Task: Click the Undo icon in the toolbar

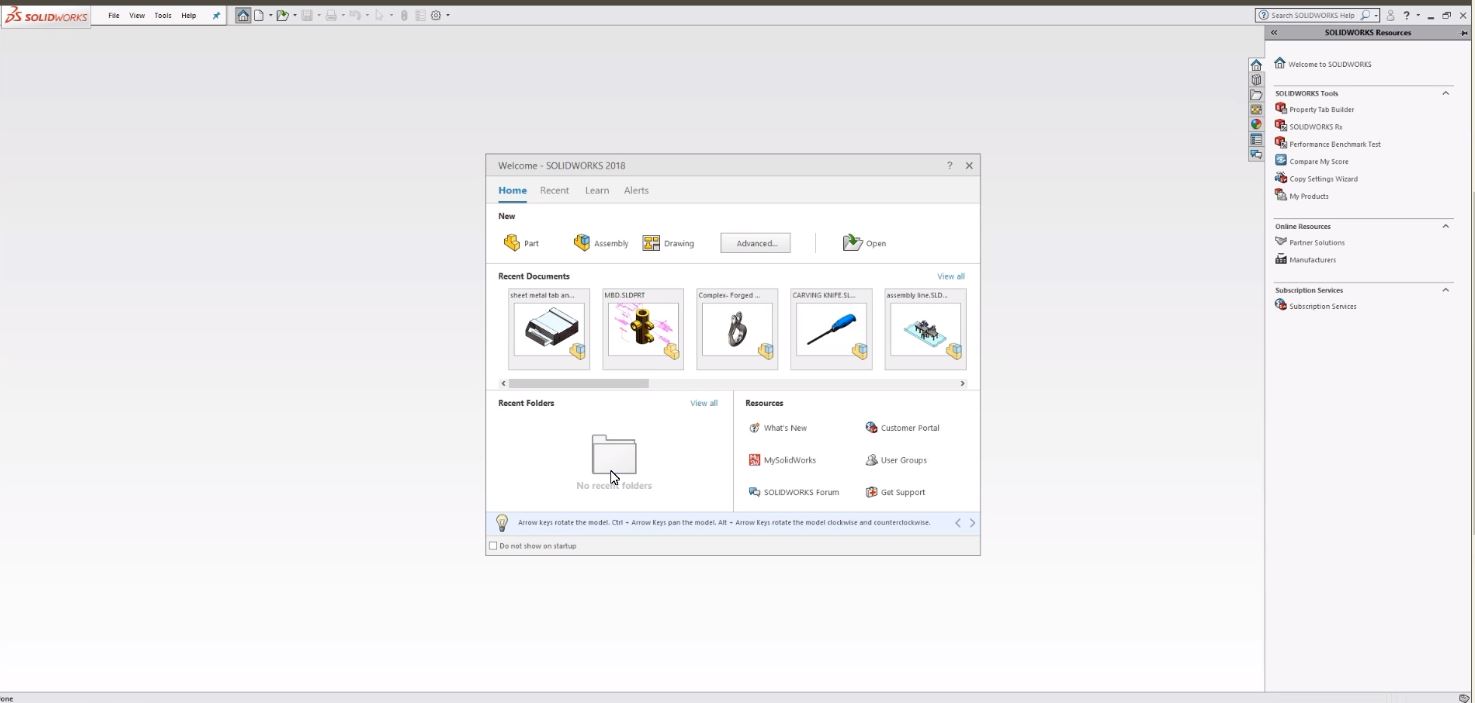Action: (x=355, y=15)
